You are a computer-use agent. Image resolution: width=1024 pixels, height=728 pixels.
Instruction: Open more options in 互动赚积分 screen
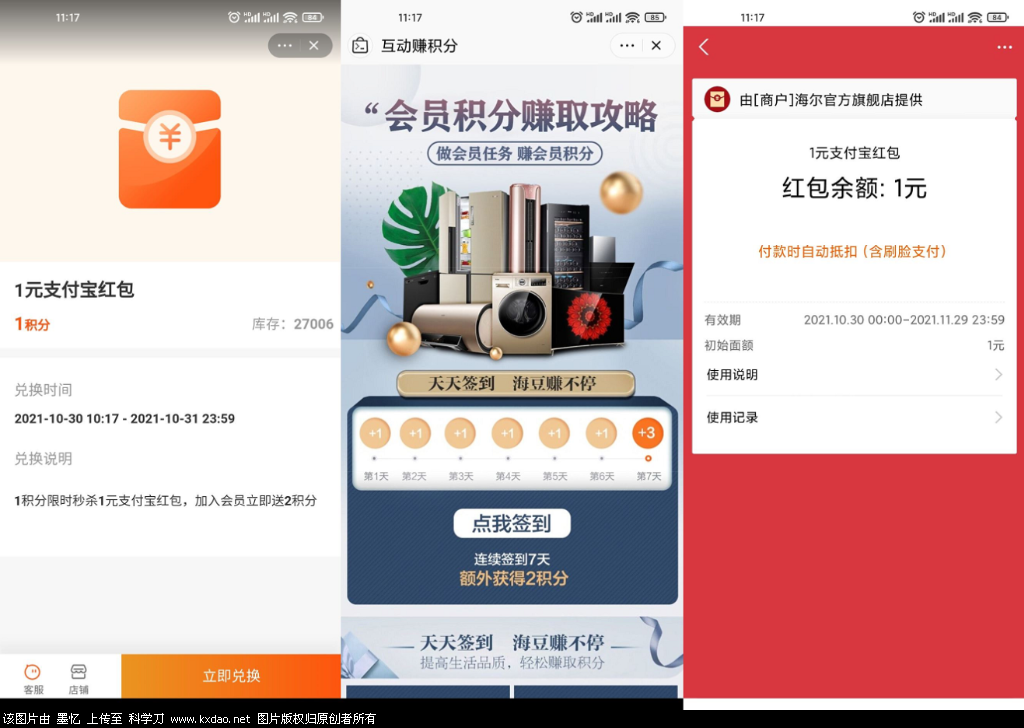[x=627, y=45]
